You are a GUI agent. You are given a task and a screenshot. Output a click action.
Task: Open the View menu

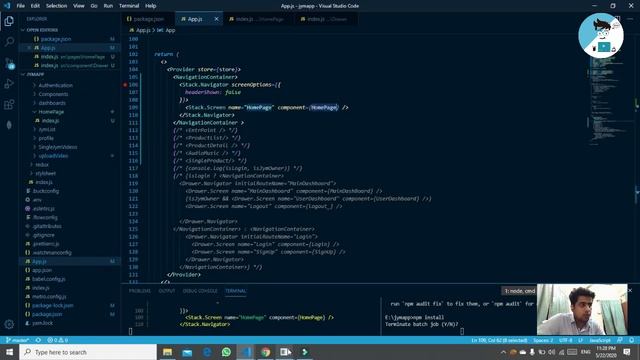(78, 6)
